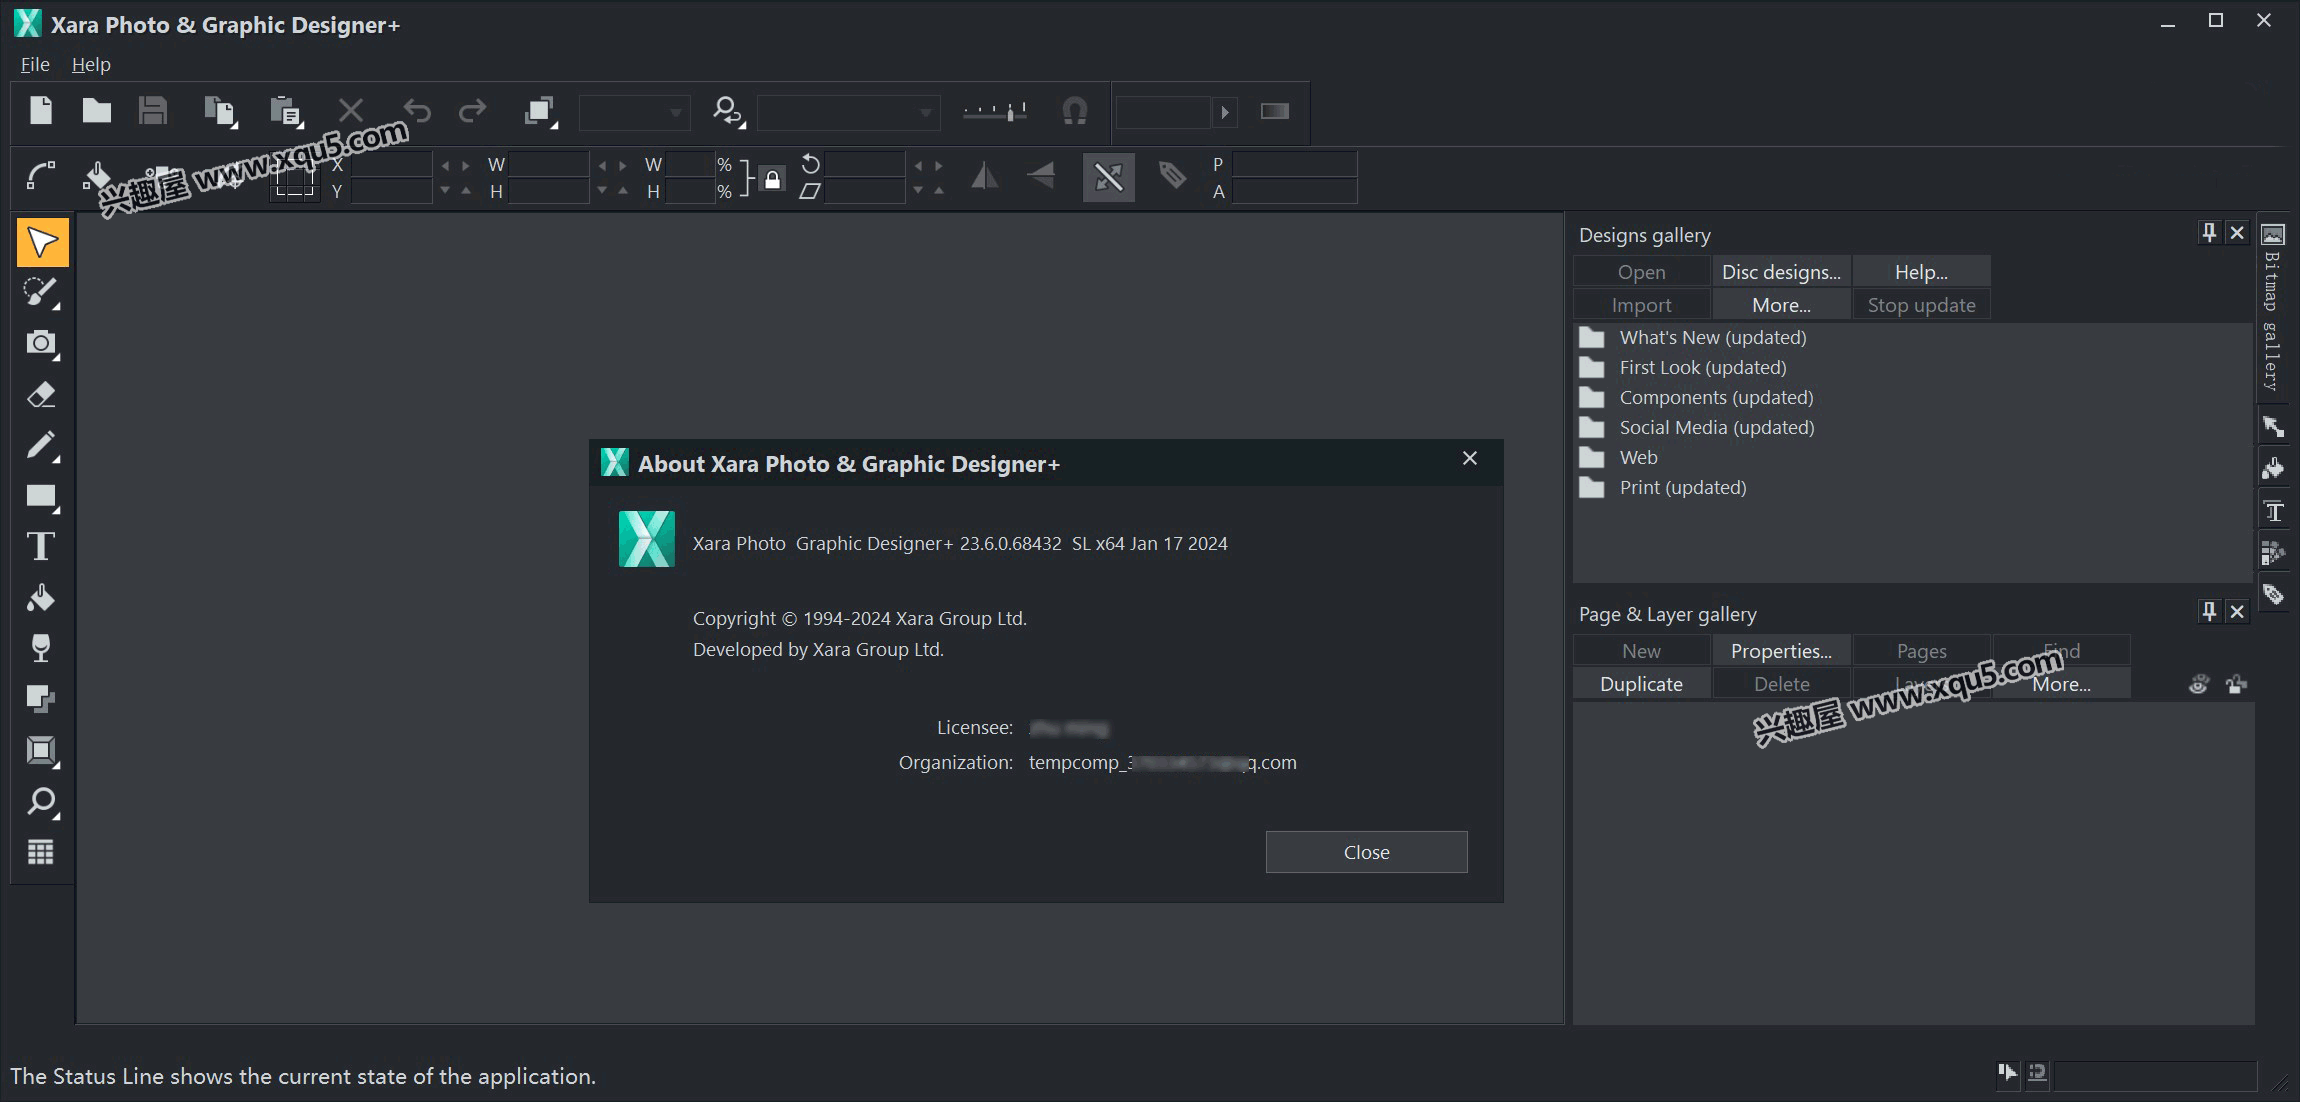Click More... button in Designs gallery
Viewport: 2300px width, 1102px height.
(1781, 305)
